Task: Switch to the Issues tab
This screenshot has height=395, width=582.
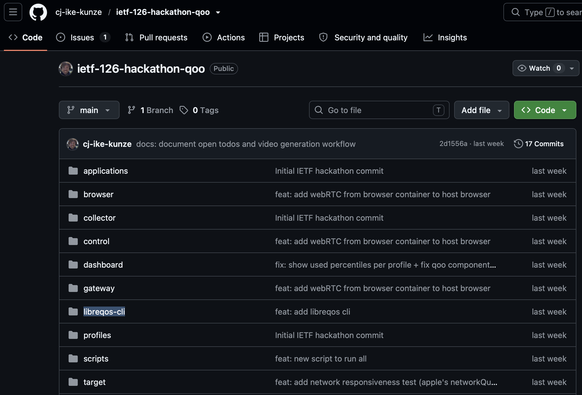Action: 82,37
